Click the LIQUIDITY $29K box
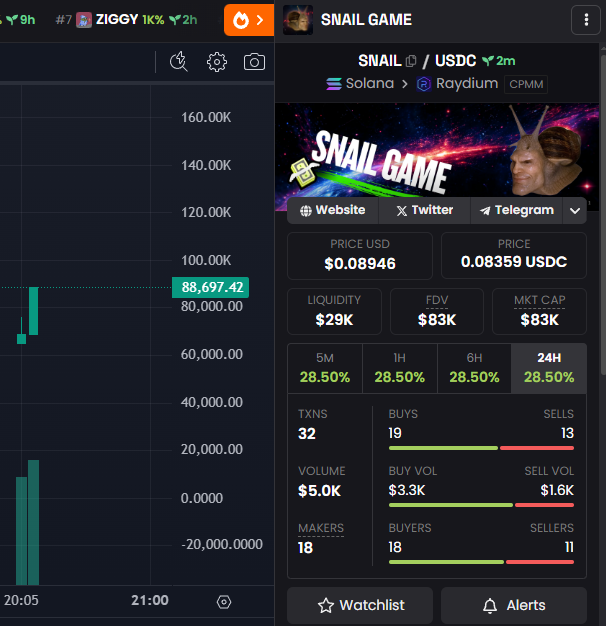The height and width of the screenshot is (626, 606). (x=334, y=311)
